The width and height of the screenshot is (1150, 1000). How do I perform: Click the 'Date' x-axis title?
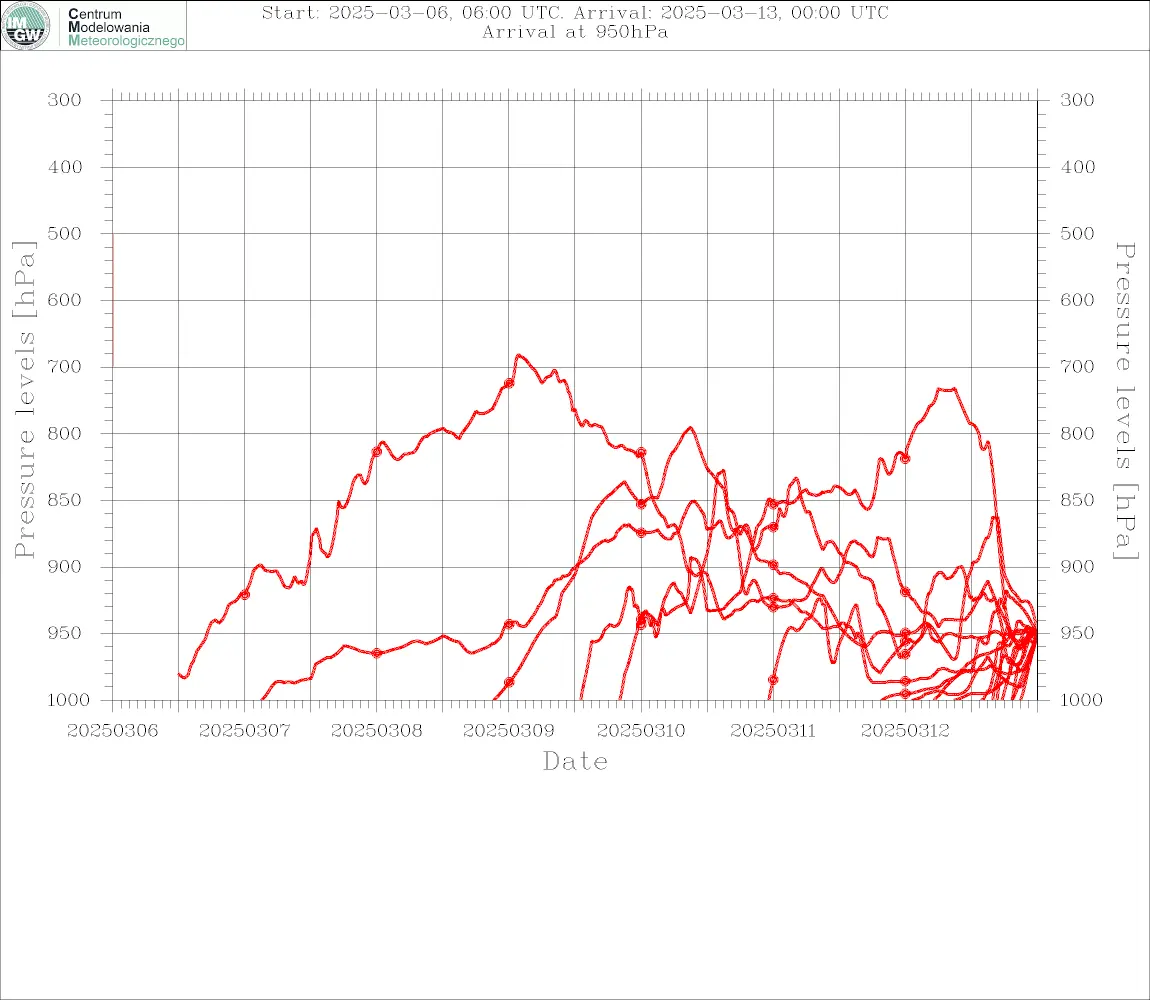tap(575, 762)
